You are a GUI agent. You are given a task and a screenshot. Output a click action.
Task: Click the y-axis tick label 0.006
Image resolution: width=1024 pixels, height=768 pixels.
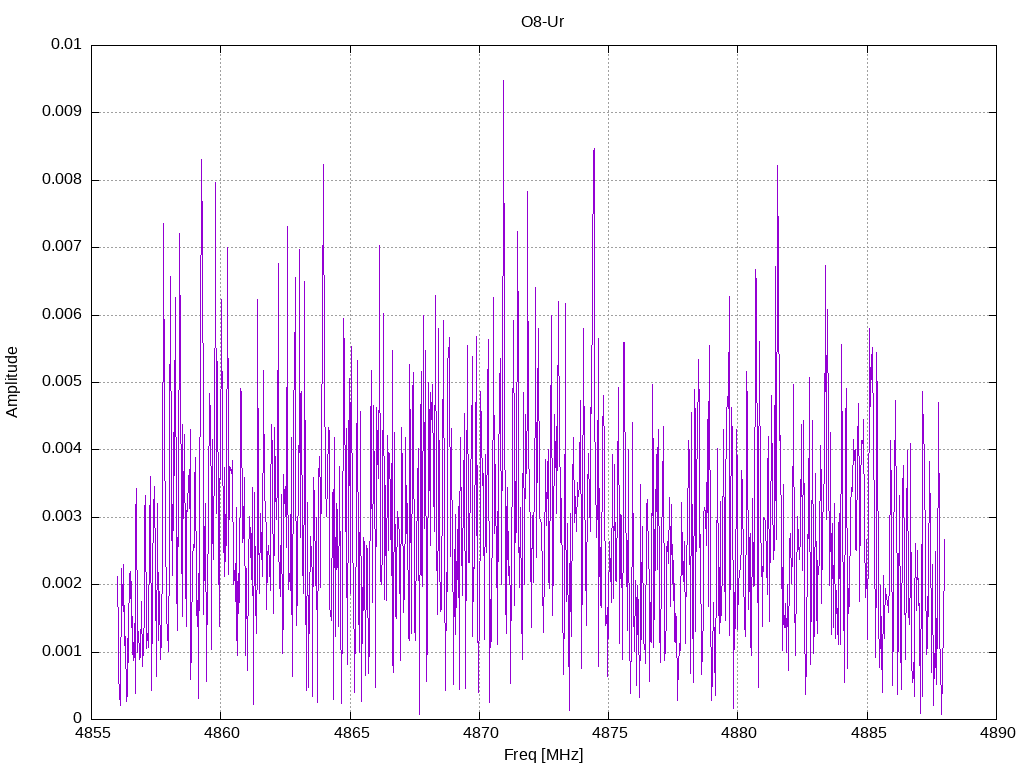point(62,314)
